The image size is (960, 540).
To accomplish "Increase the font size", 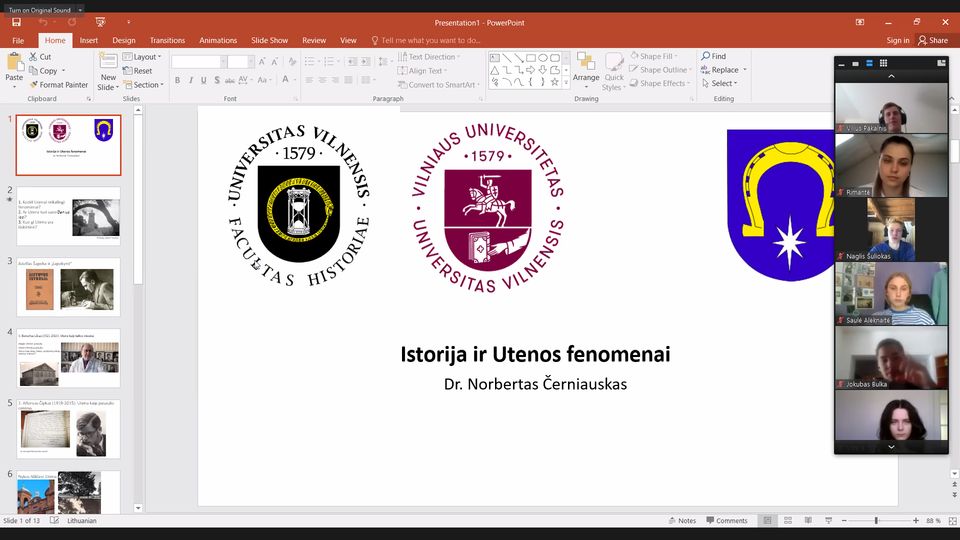I will coord(262,62).
